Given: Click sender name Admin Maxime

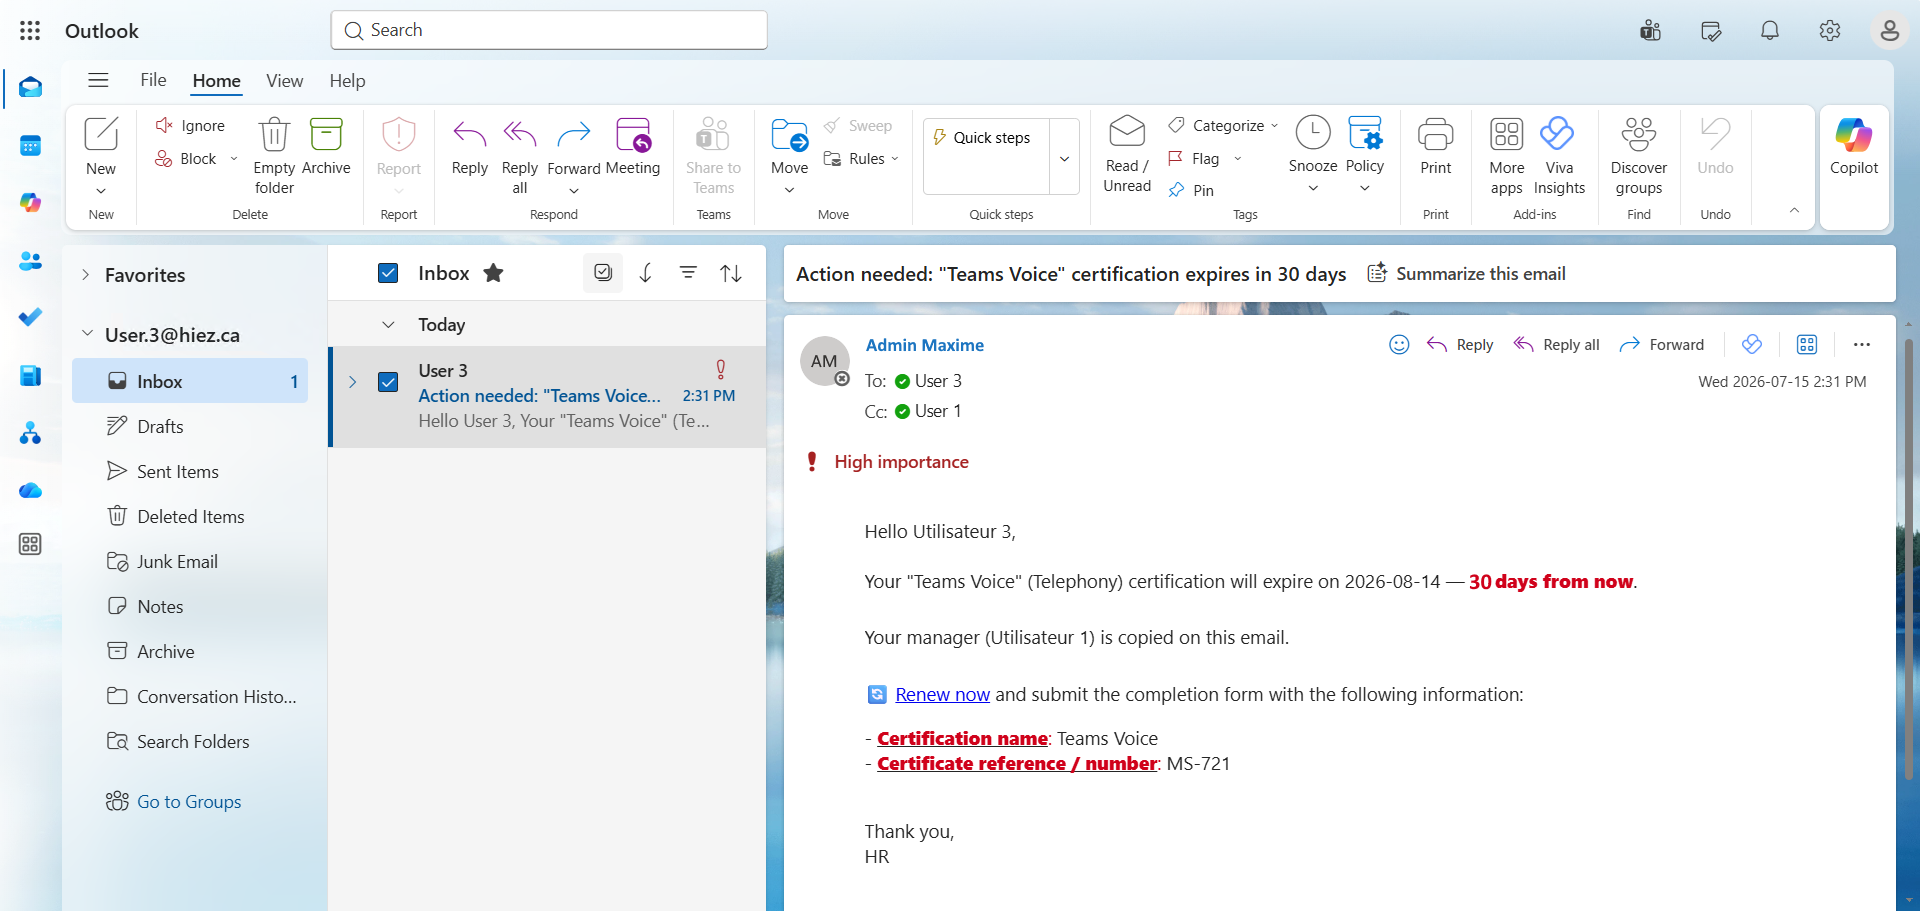Looking at the screenshot, I should pyautogui.click(x=924, y=345).
